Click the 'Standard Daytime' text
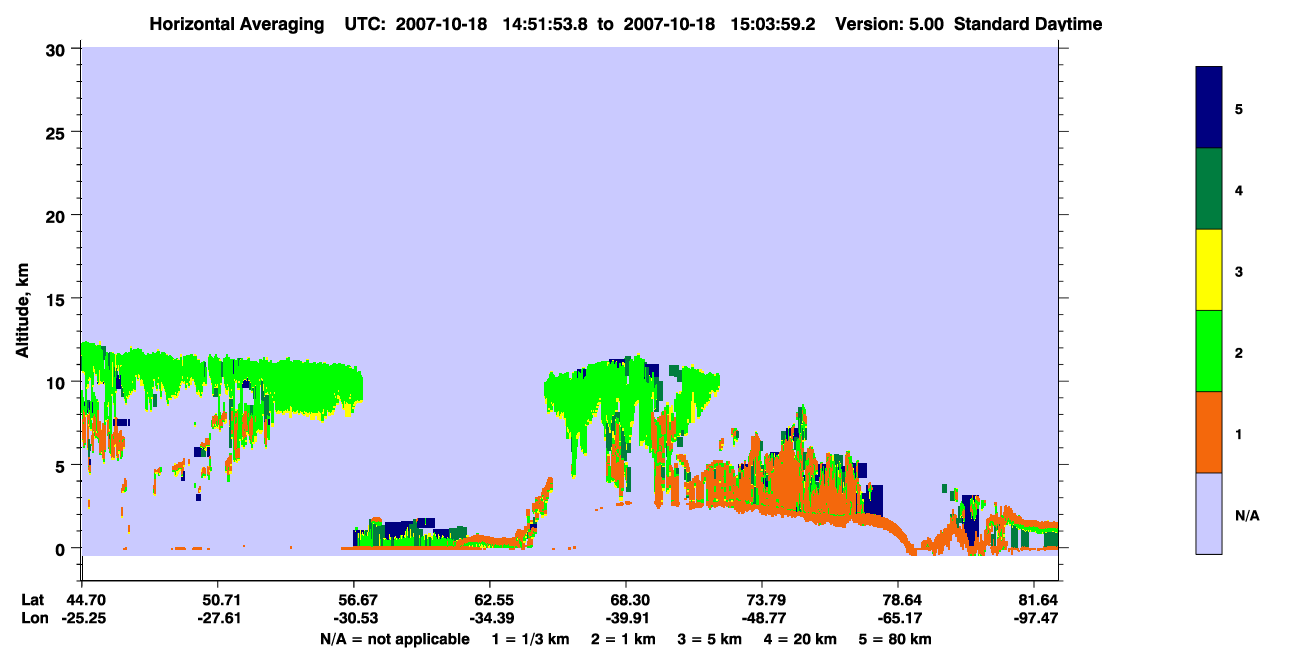 [1028, 24]
